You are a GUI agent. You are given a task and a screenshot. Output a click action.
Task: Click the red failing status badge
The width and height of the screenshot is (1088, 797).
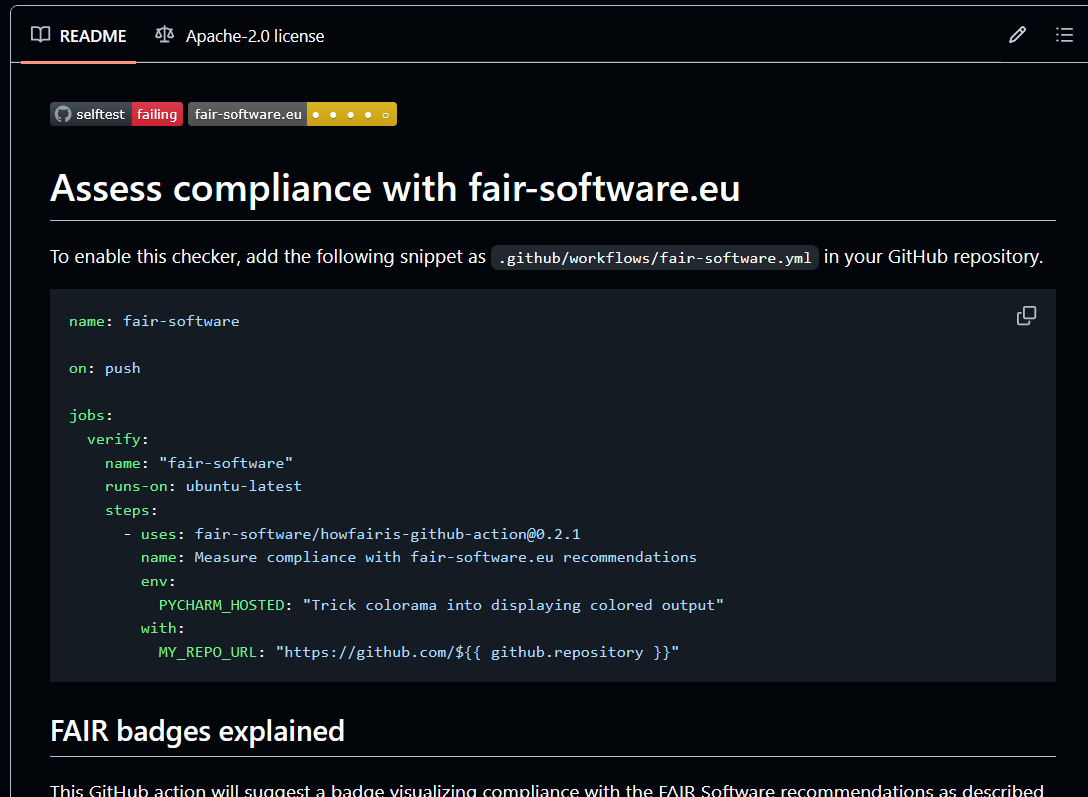[157, 114]
